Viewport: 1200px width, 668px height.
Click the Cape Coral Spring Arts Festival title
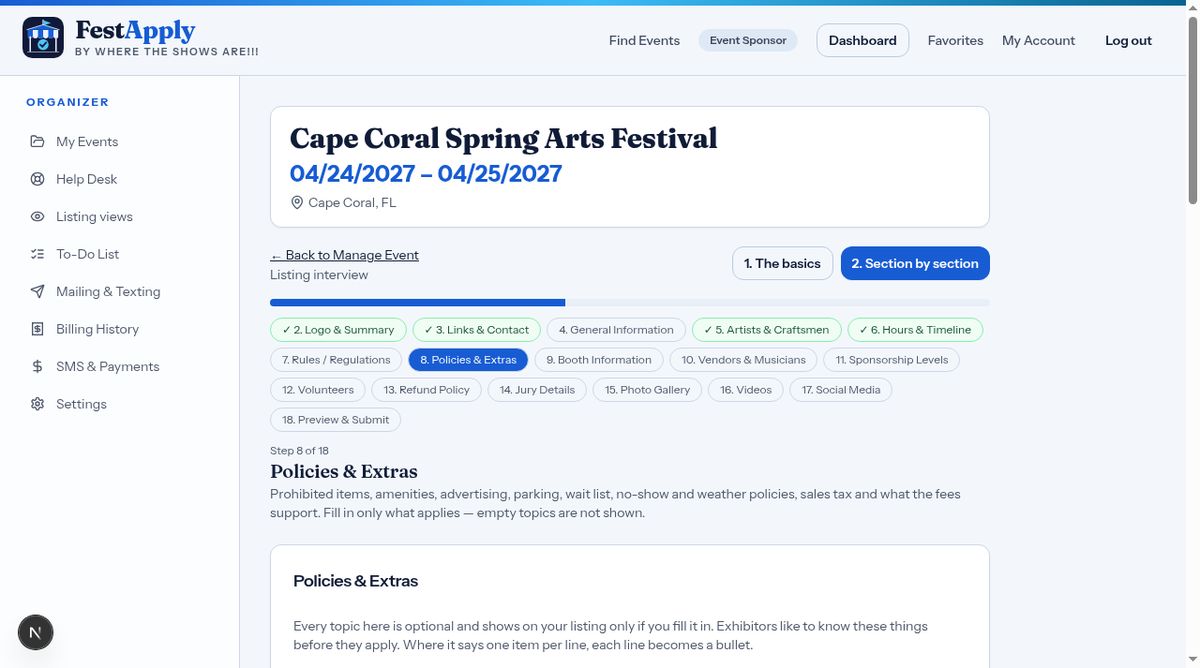point(504,138)
